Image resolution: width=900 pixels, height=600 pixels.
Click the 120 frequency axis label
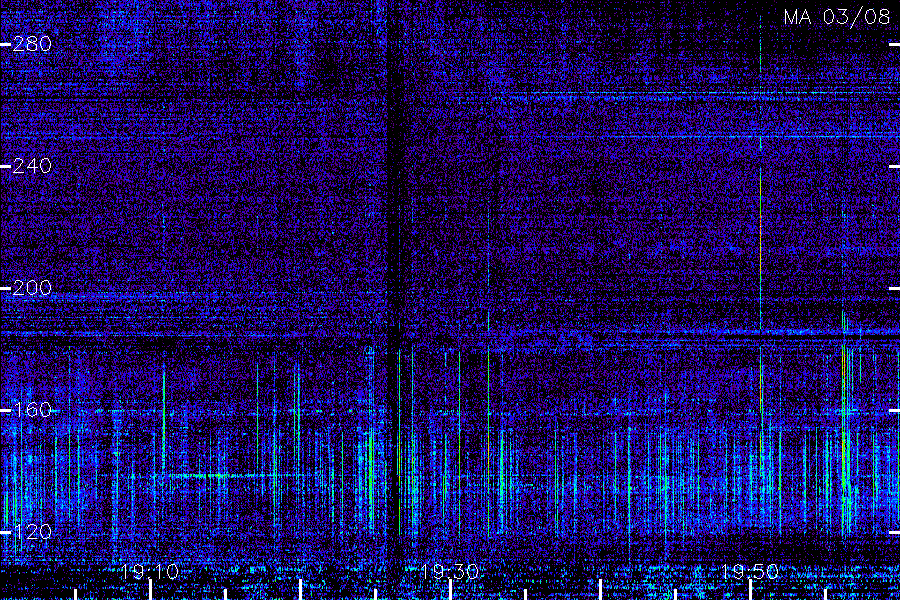pos(32,532)
